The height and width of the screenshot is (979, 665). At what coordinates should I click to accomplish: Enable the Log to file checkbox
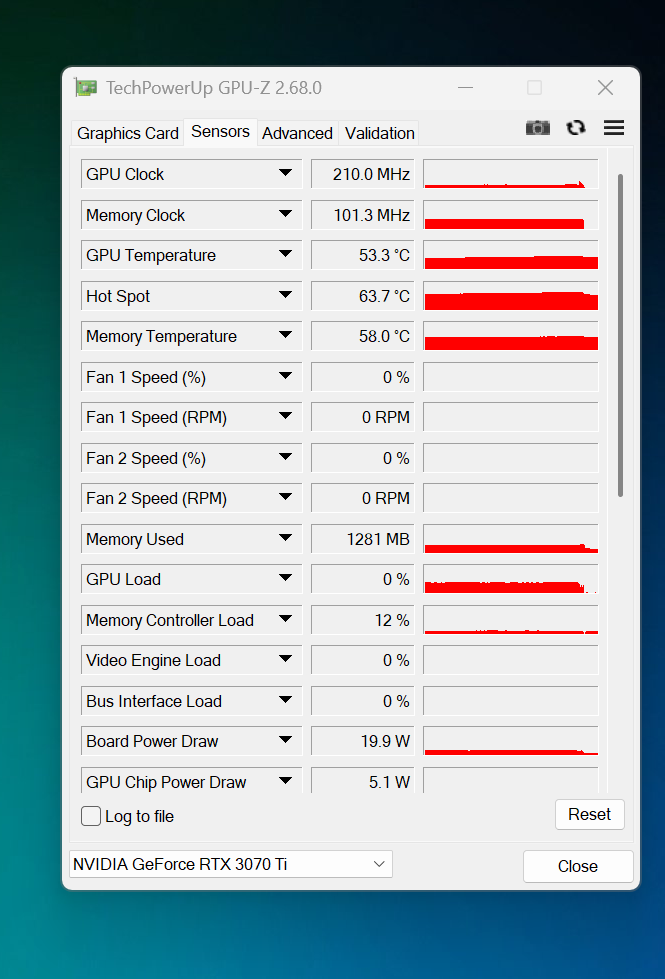[x=91, y=816]
